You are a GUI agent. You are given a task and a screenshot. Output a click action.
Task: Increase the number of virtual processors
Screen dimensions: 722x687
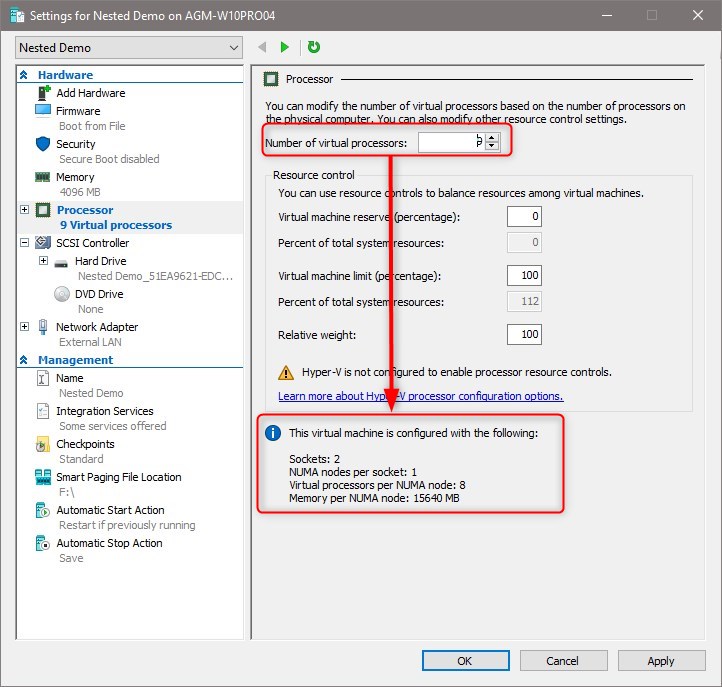pos(492,138)
